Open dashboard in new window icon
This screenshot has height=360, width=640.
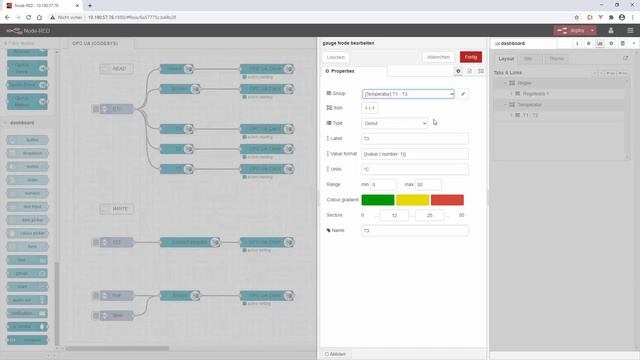click(x=625, y=58)
